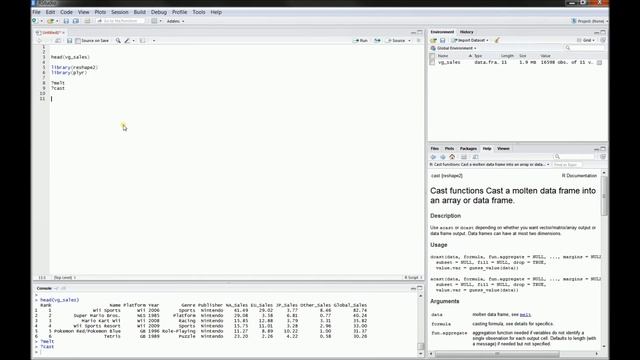Image resolution: width=640 pixels, height=360 pixels.
Task: Open the Addins dropdown
Action: click(176, 21)
